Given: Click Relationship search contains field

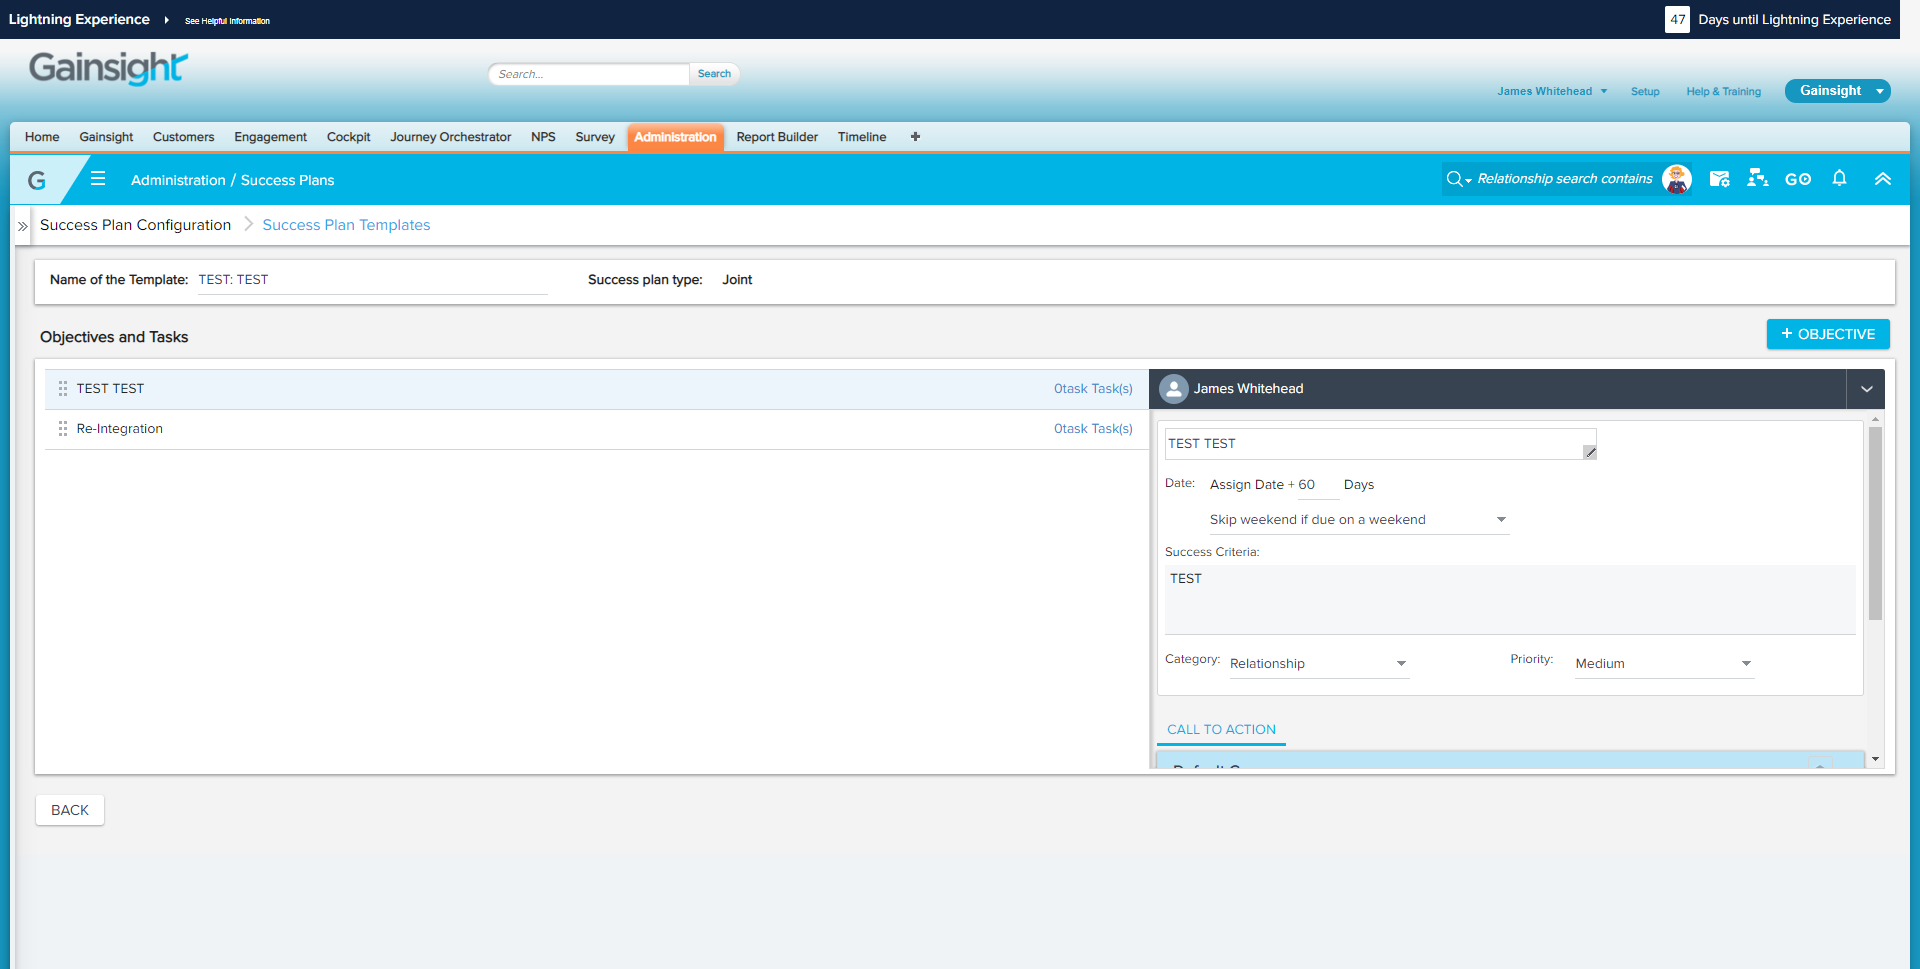Looking at the screenshot, I should 1565,179.
